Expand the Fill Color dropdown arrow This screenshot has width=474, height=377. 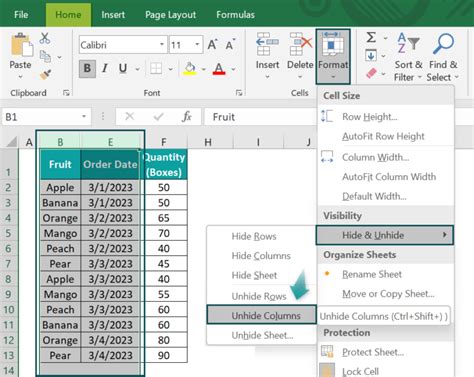203,69
